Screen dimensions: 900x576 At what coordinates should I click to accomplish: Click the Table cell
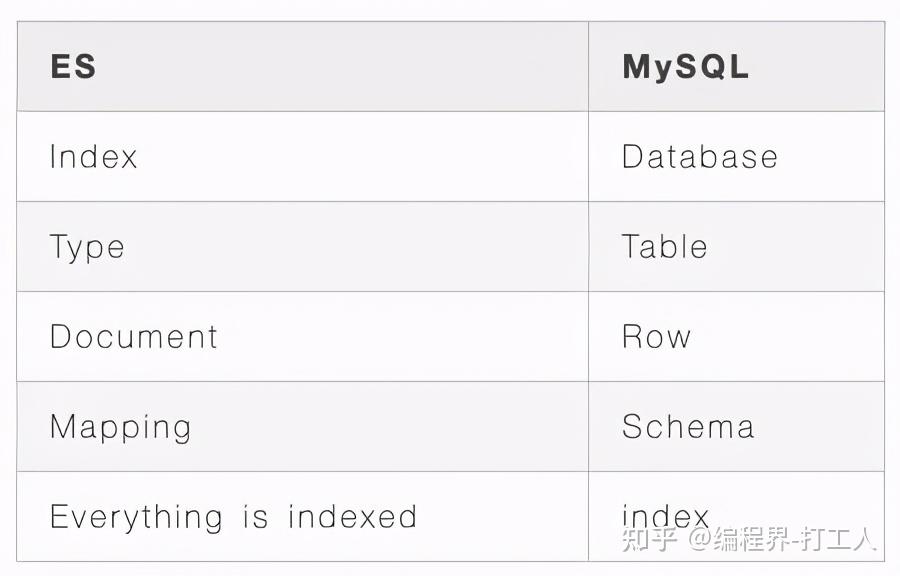click(x=664, y=247)
